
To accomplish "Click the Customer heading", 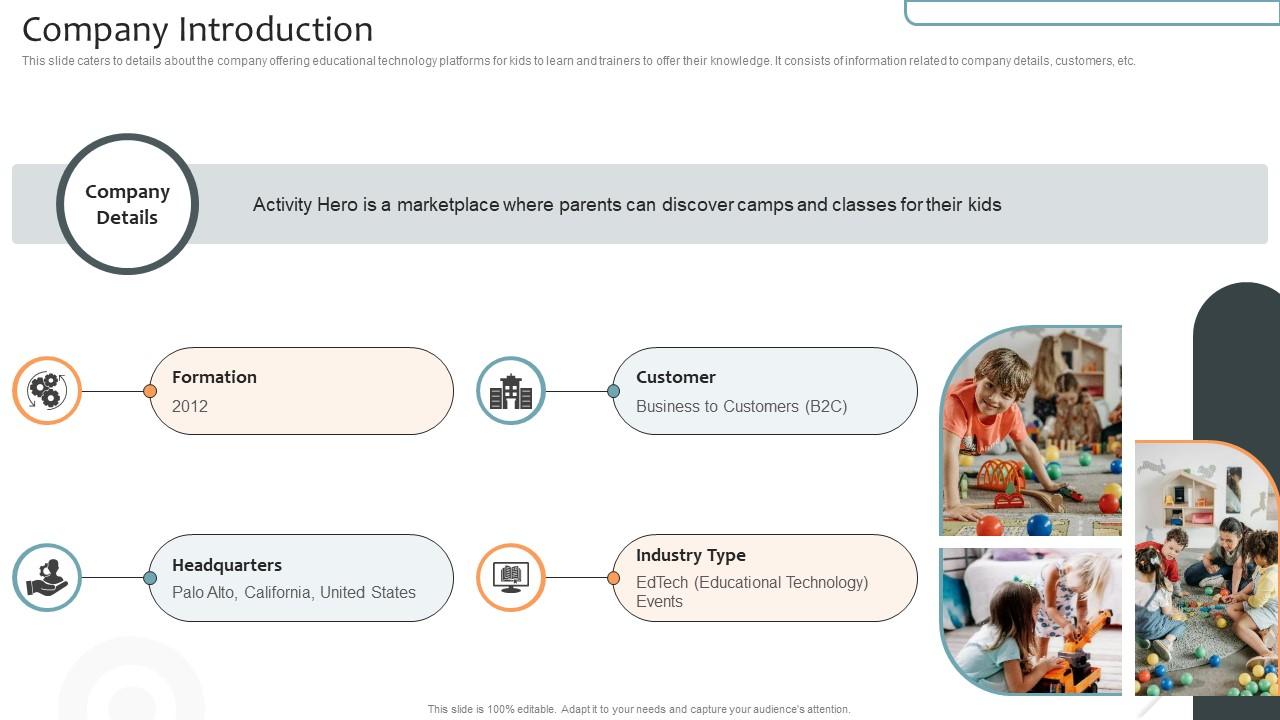I will pos(676,377).
